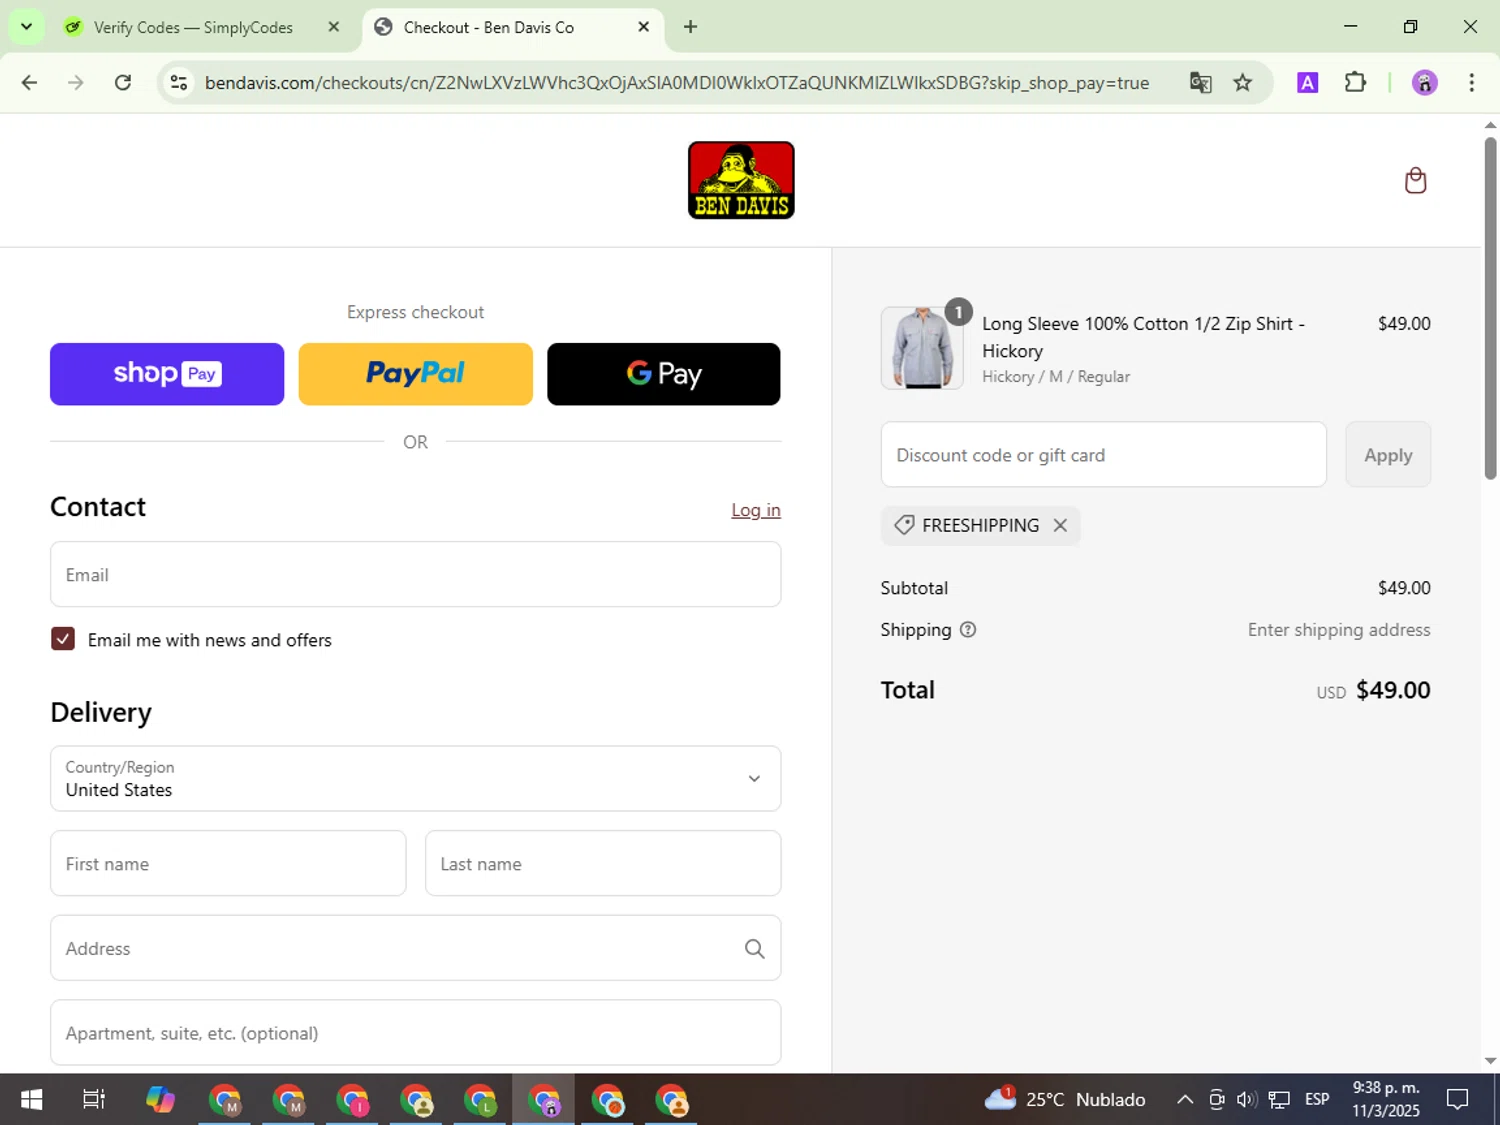Click the address search magnifier icon
This screenshot has width=1500, height=1125.
click(x=755, y=949)
